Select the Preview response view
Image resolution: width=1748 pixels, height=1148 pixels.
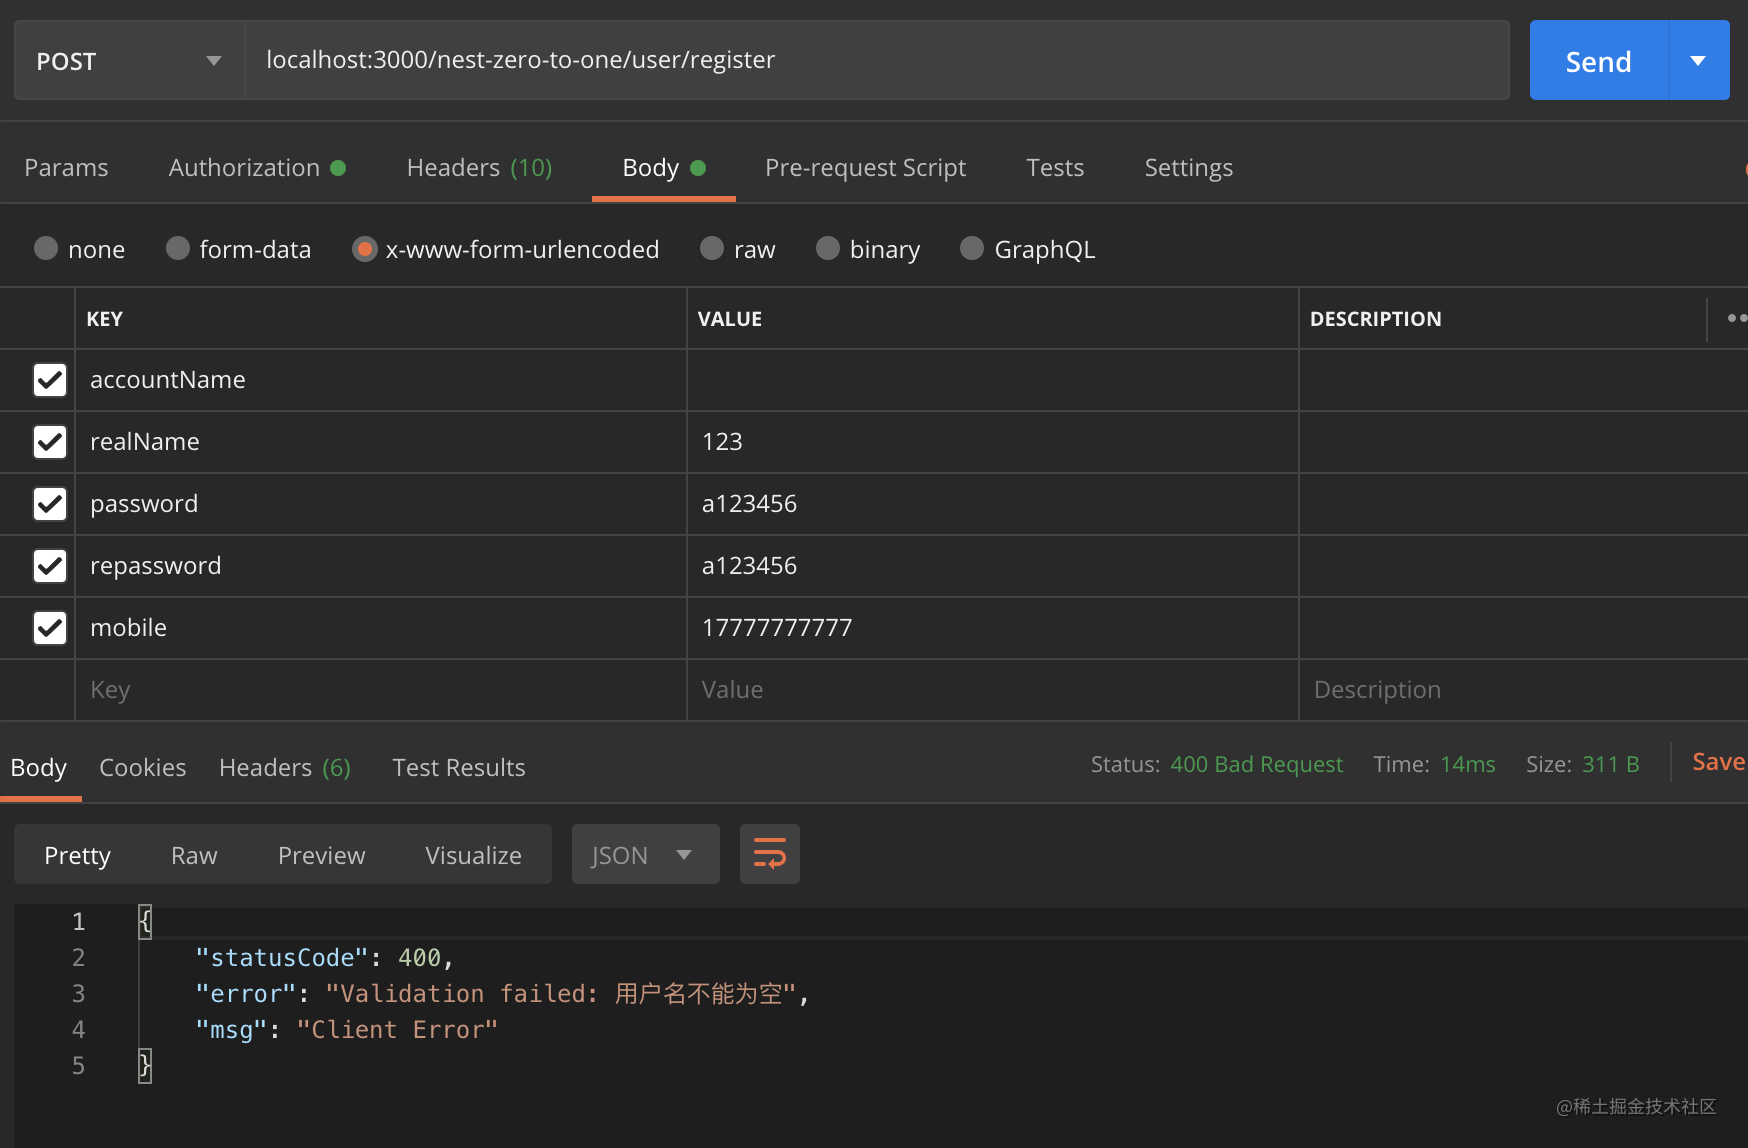(322, 855)
